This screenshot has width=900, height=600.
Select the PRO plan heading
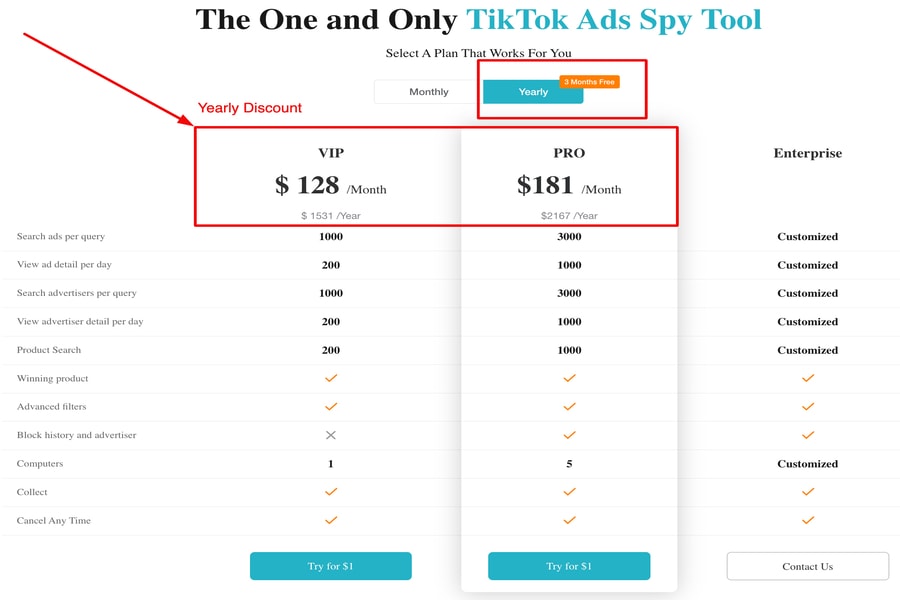tap(569, 154)
